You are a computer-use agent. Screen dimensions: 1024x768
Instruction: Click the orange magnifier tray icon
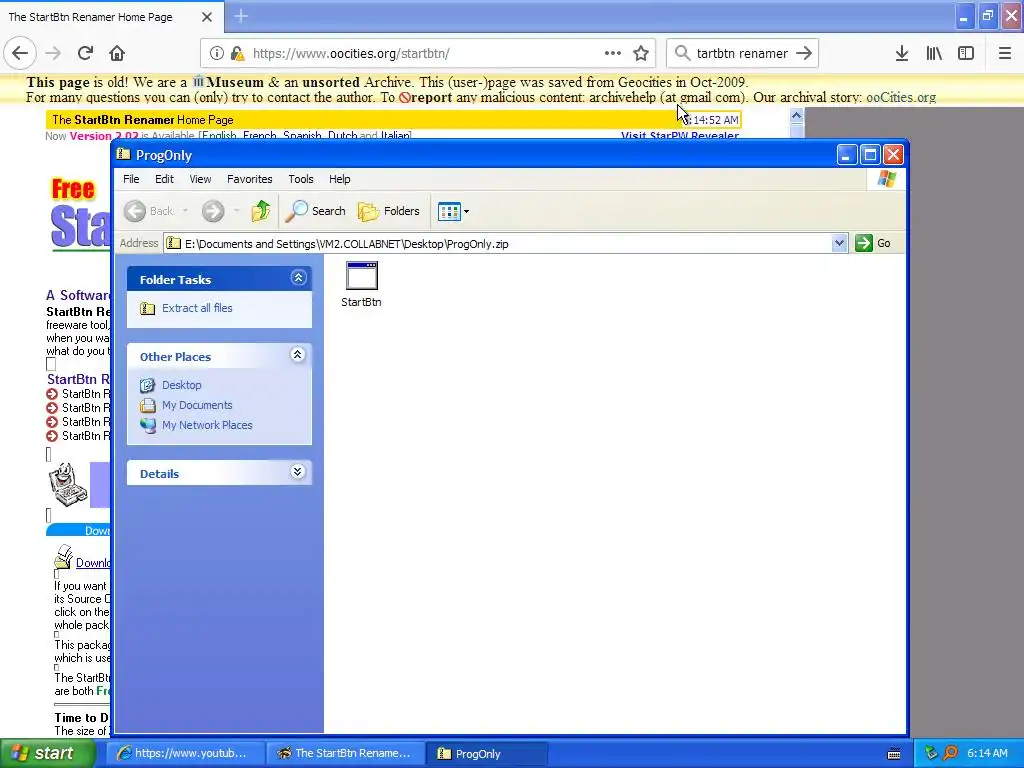pyautogui.click(x=951, y=753)
